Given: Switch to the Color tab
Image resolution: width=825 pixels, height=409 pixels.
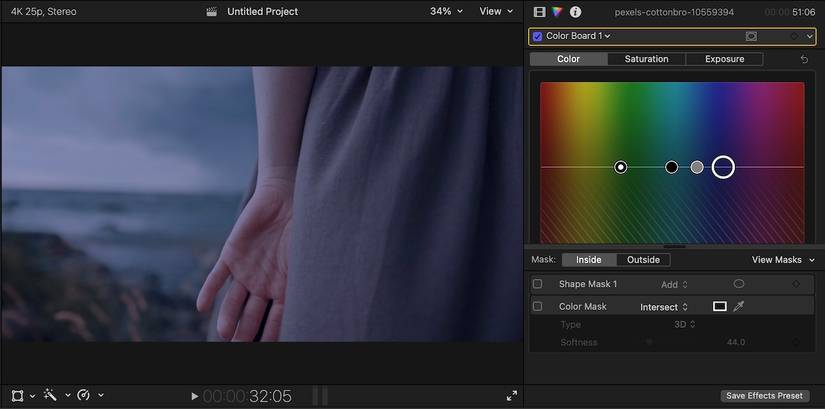Looking at the screenshot, I should click(568, 59).
